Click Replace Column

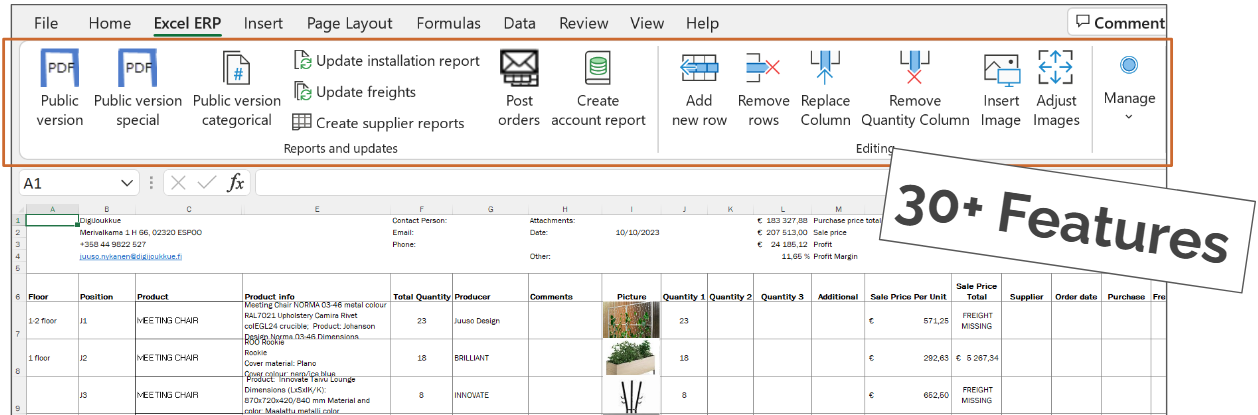825,90
